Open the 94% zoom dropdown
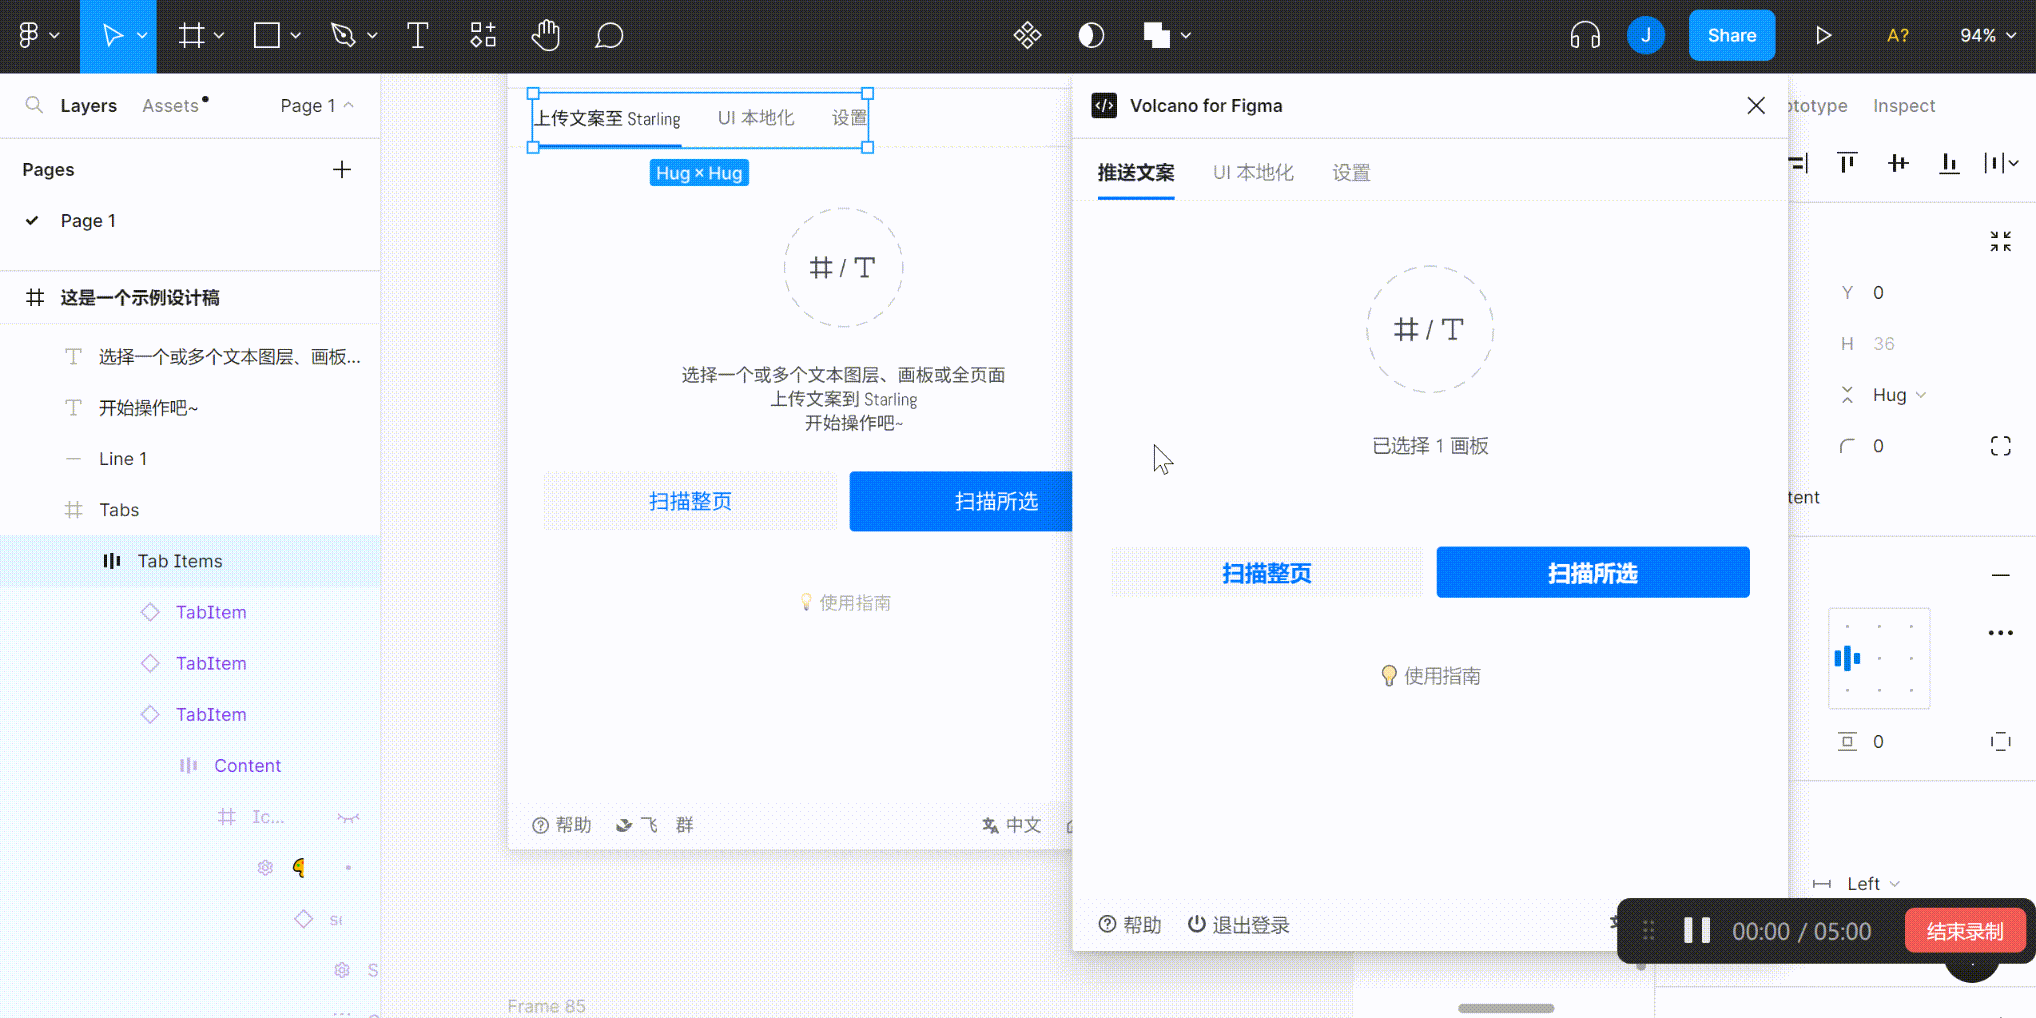This screenshot has height=1018, width=2036. tap(1987, 36)
